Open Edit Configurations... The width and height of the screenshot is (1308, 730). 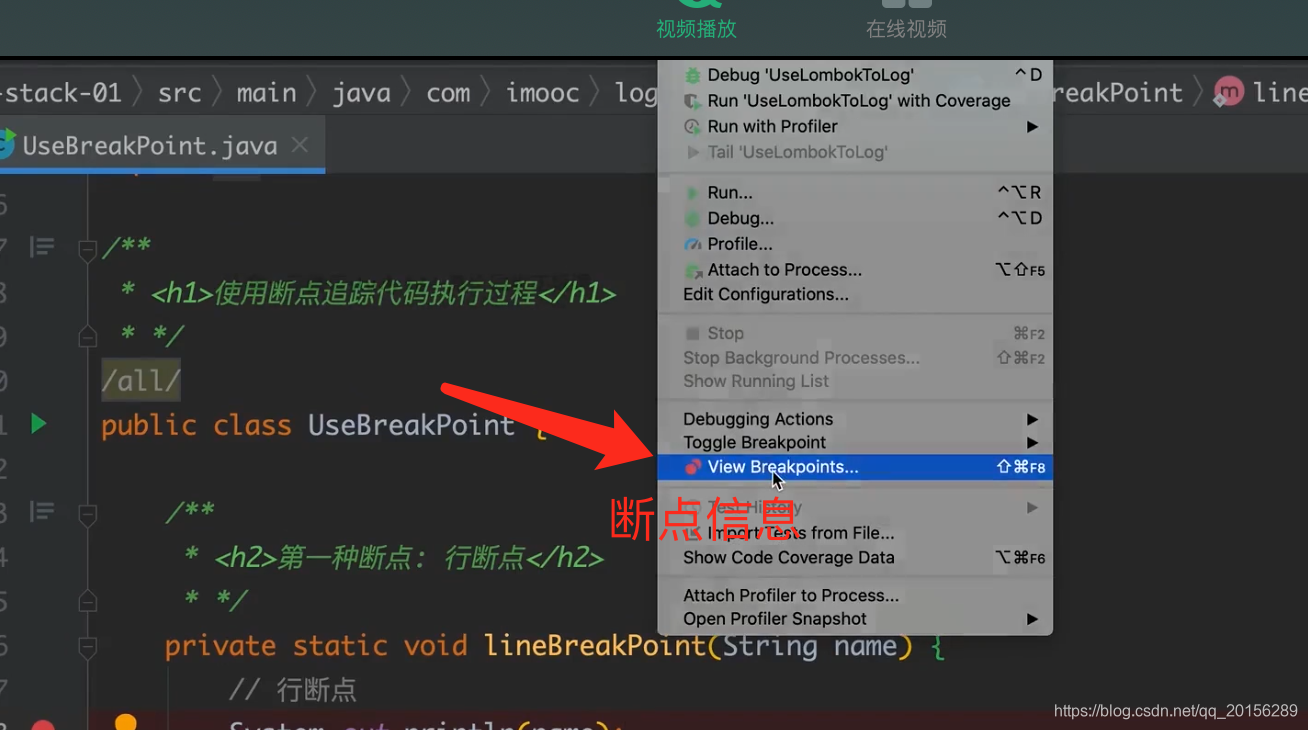click(x=855, y=294)
